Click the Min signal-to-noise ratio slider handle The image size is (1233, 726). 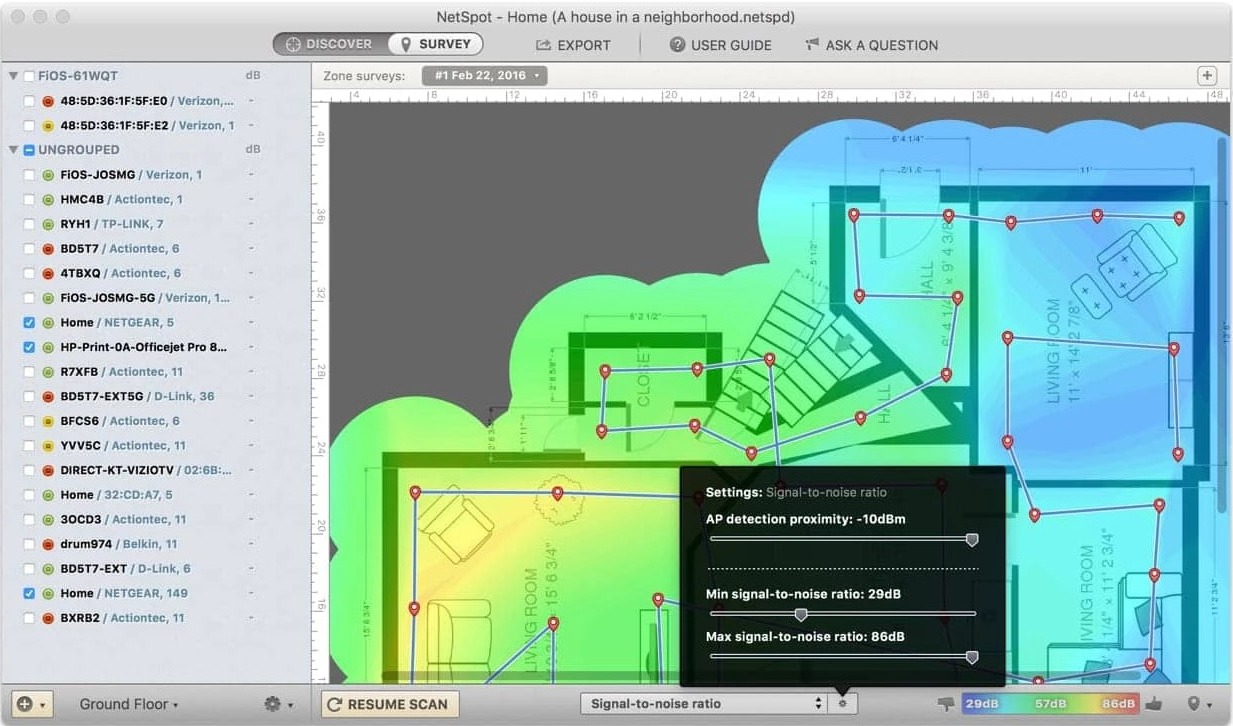[801, 614]
